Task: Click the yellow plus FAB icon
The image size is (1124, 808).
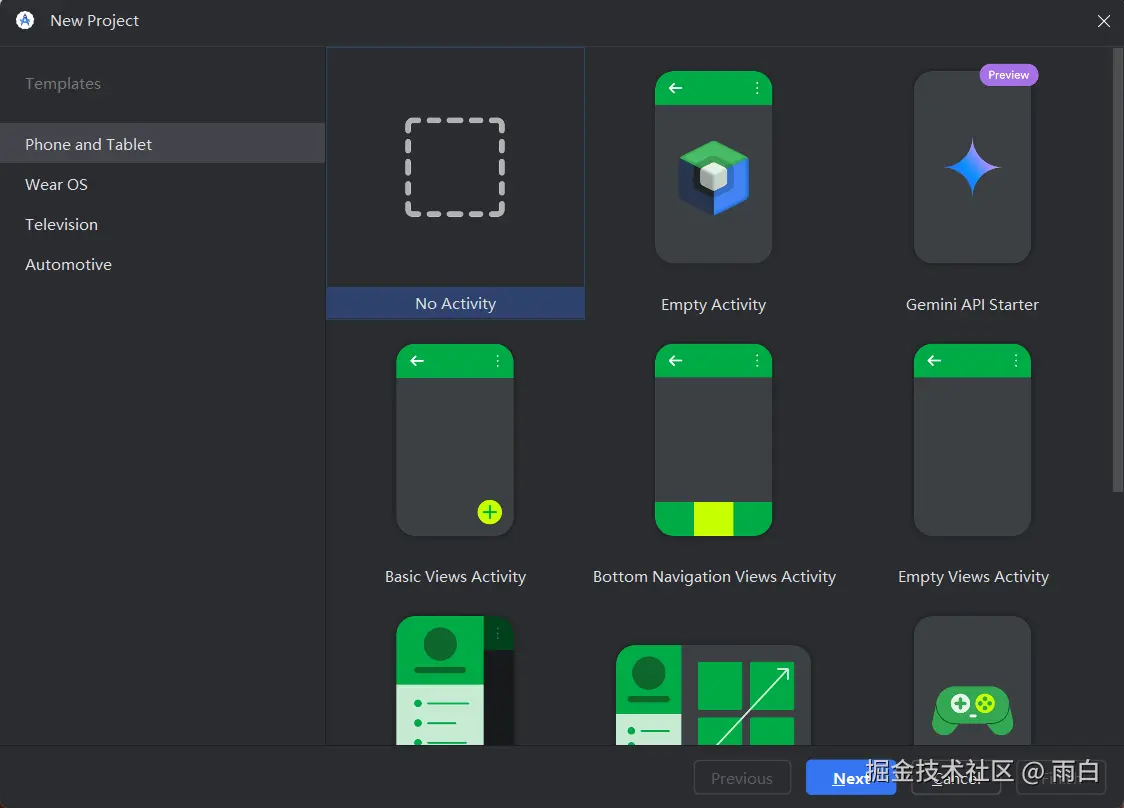Action: tap(490, 512)
